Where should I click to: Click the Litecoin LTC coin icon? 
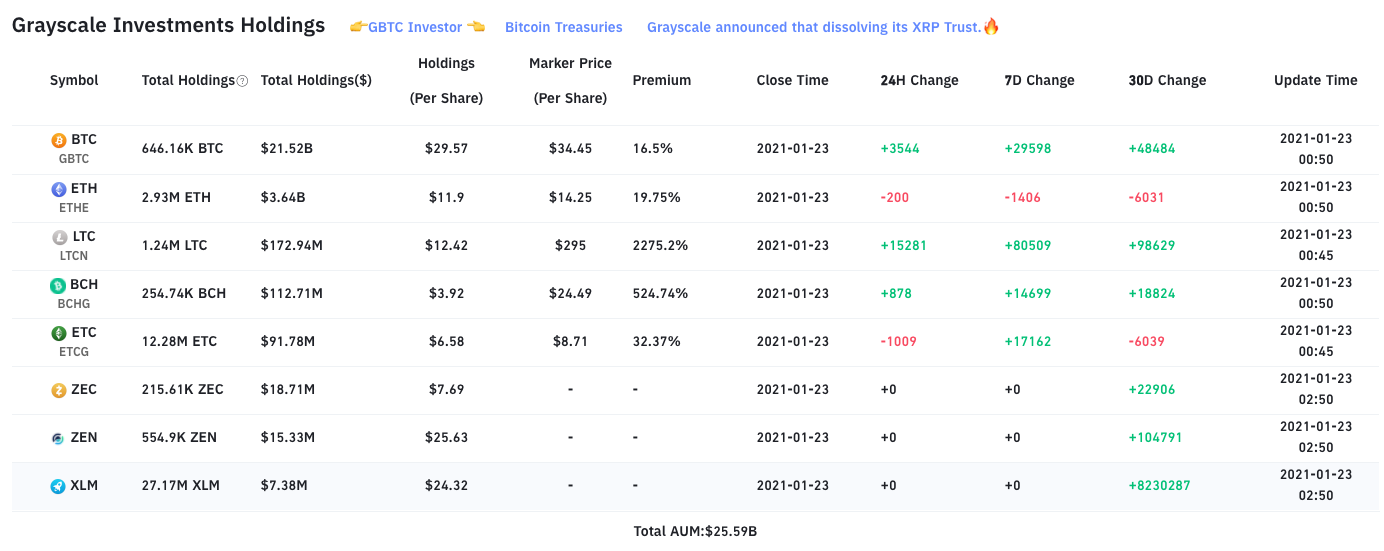(58, 237)
